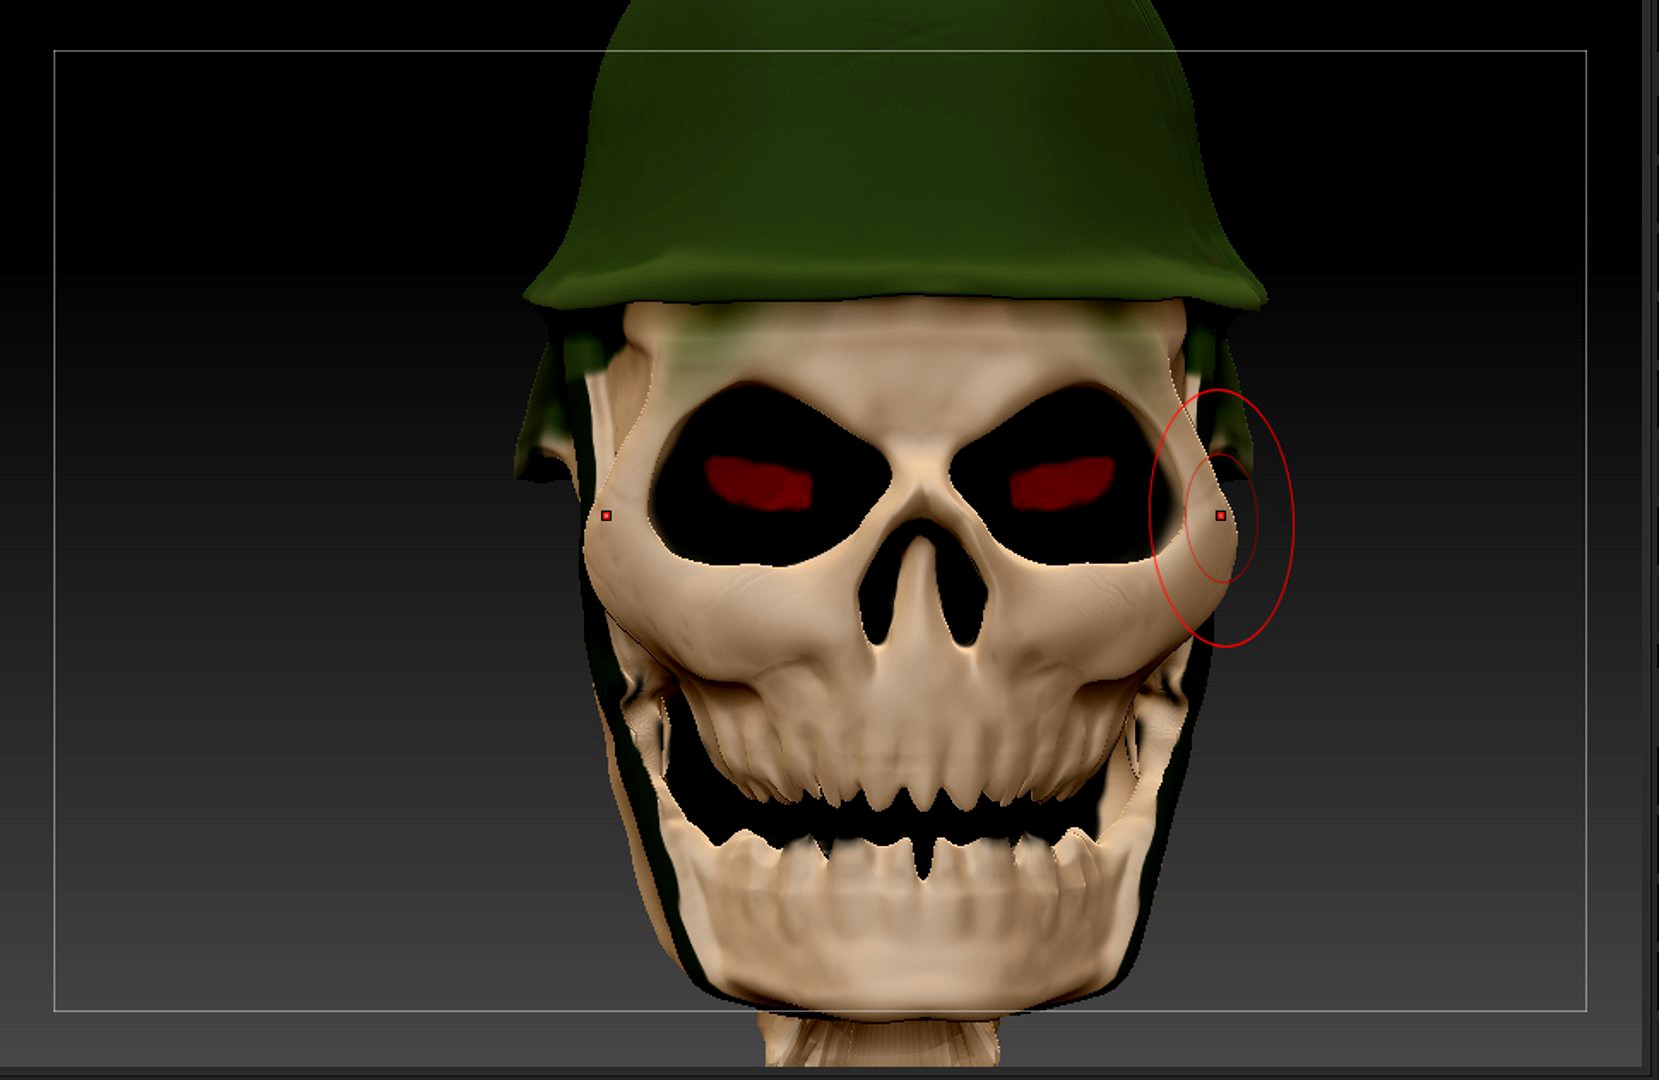Click the document frame border on the left

pos(56,500)
